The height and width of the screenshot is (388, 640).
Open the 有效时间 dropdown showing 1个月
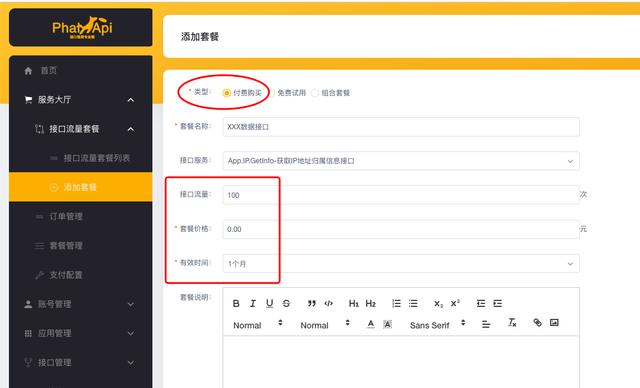point(401,264)
